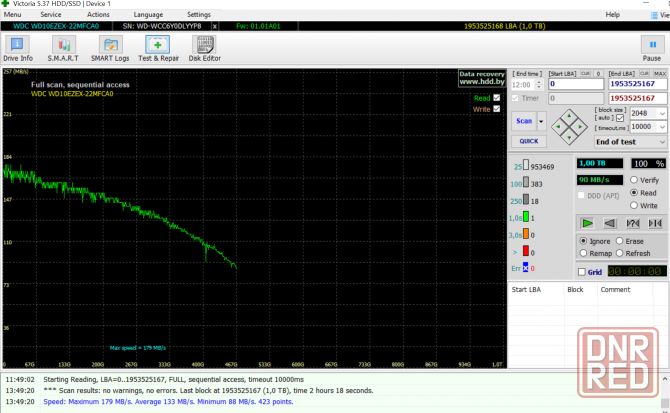Screen dimensions: 670x413
Task: Click the rewind playback arrow button
Action: pos(610,223)
